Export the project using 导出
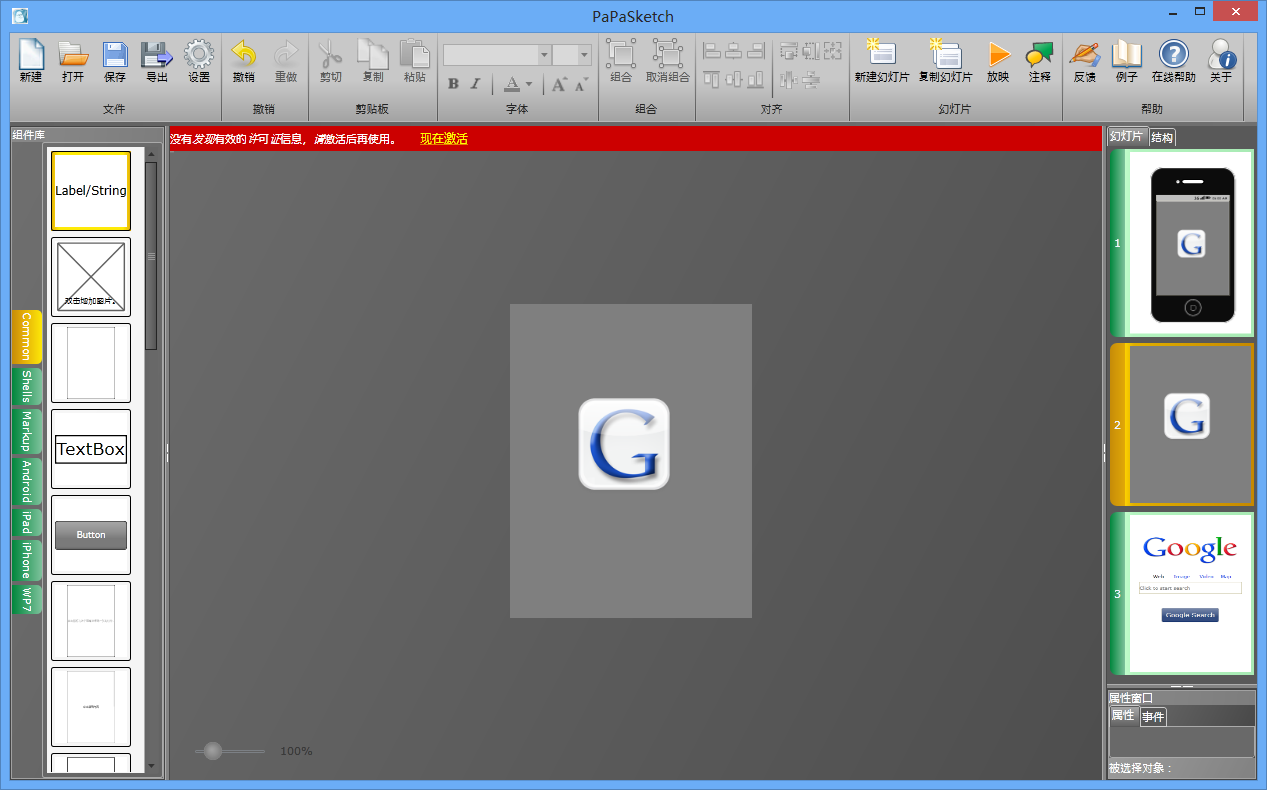1267x790 pixels. coord(157,61)
